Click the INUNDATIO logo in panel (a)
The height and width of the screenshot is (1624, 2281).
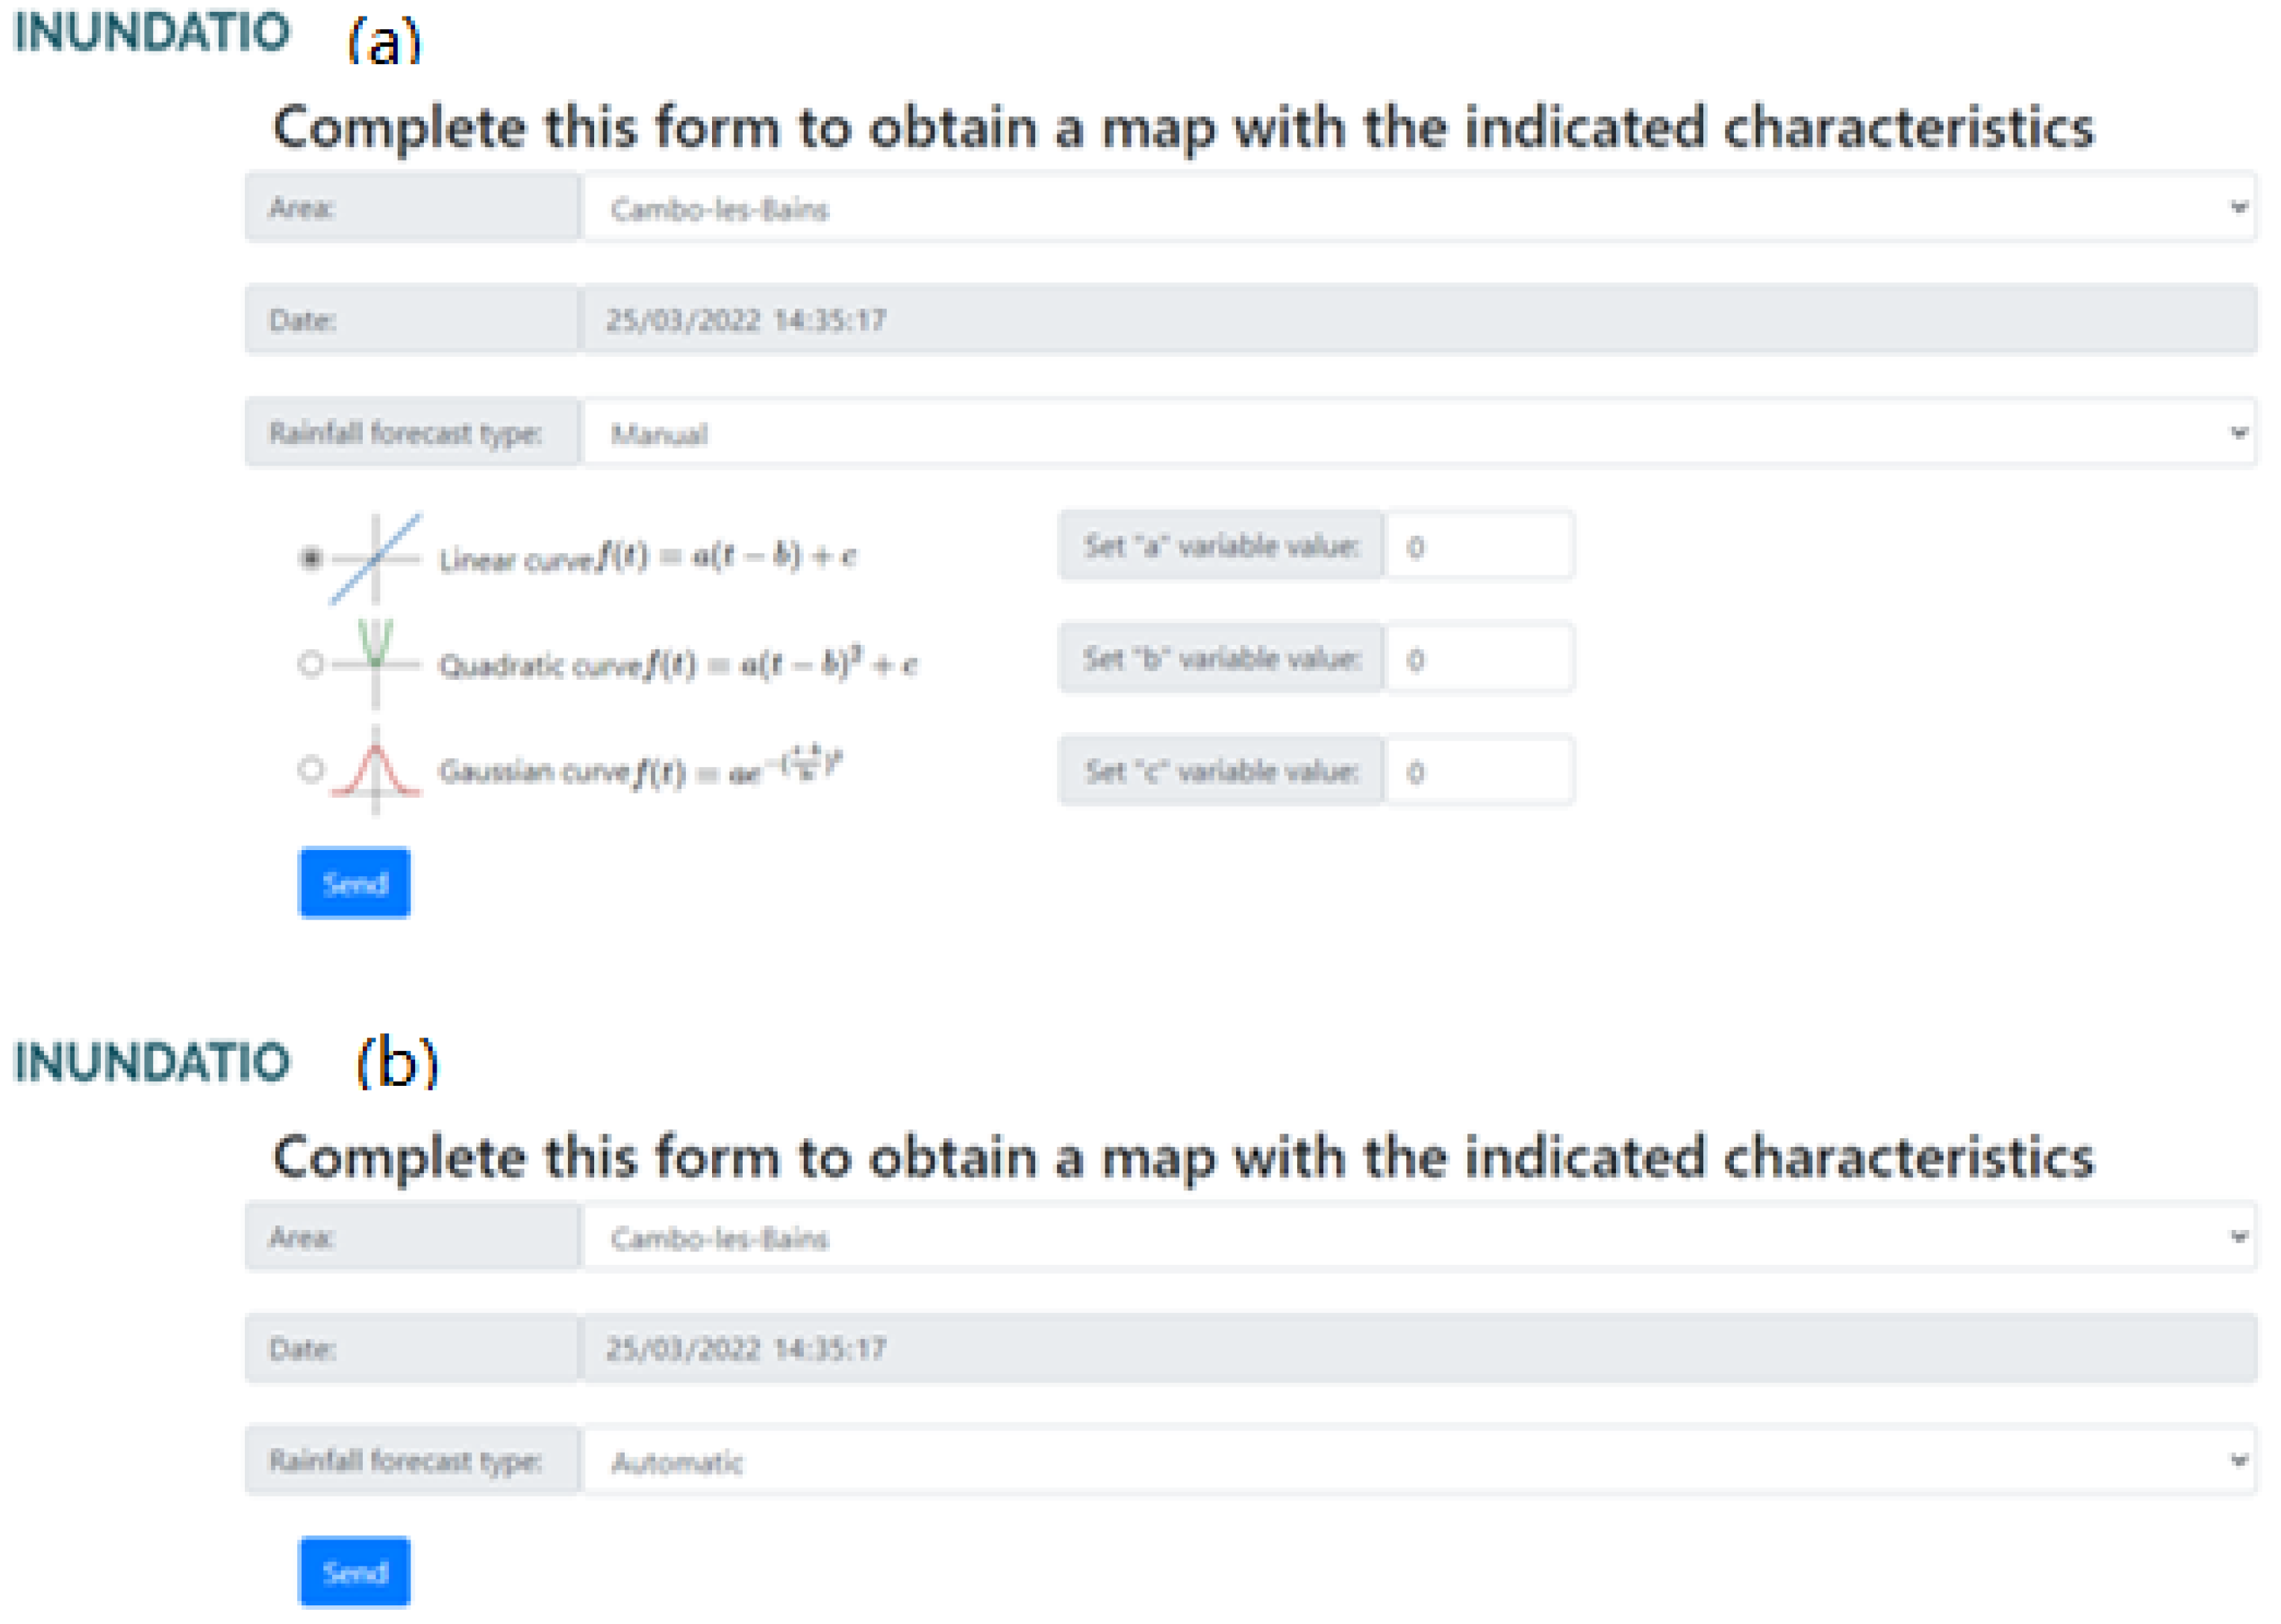[152, 32]
